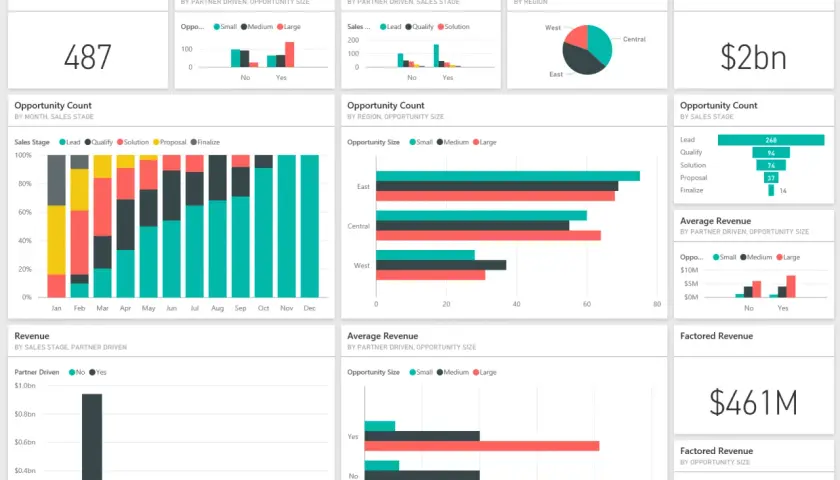Click the '$0.6bn' axis label in the Revenue chart
This screenshot has height=480, width=840.
click(25, 442)
